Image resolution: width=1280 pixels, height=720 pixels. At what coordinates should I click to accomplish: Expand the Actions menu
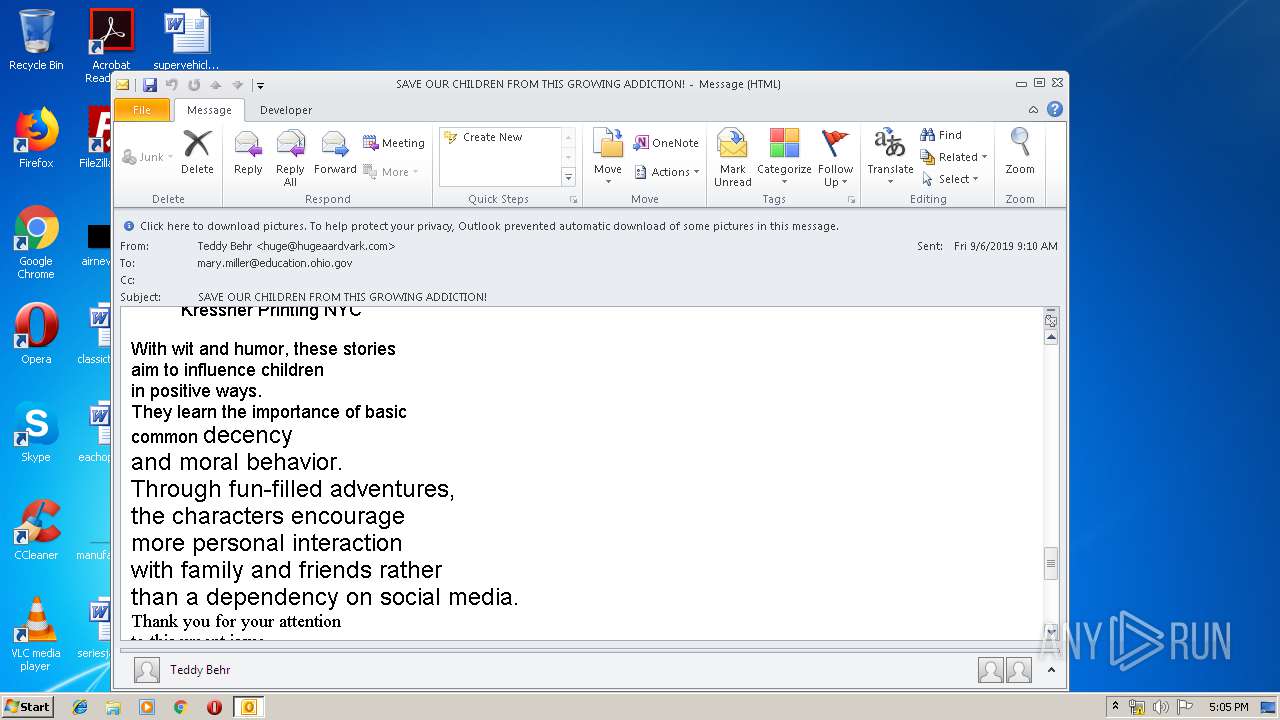pyautogui.click(x=667, y=172)
